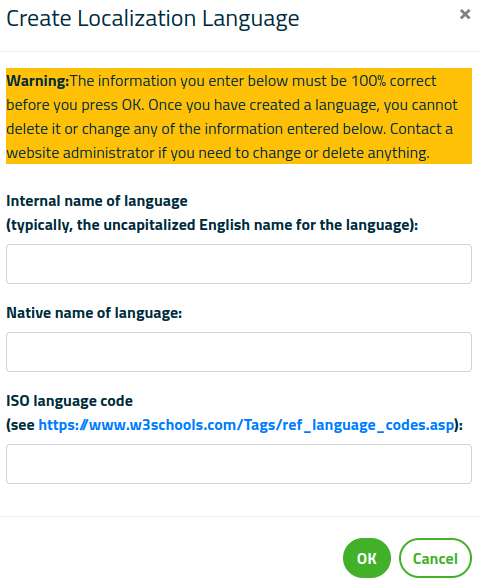This screenshot has width=481, height=588.
Task: Open the w3schools language codes link
Action: [x=246, y=425]
